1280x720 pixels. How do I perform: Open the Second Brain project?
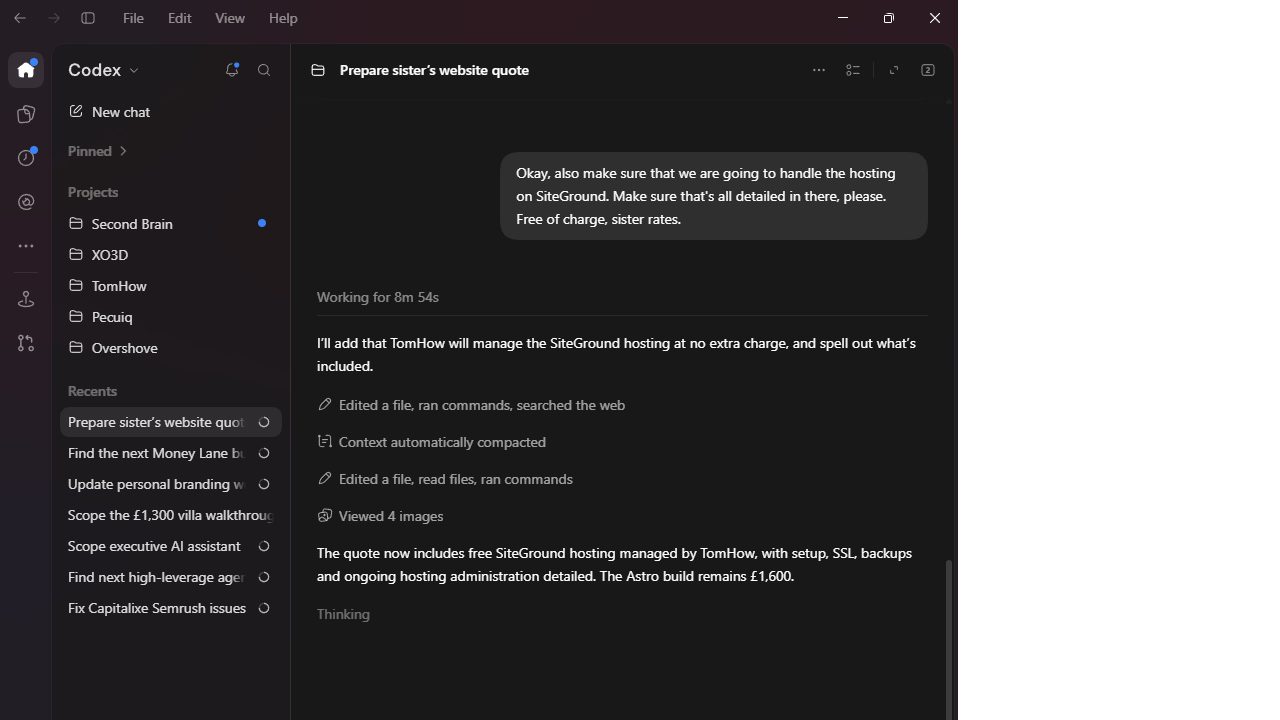(170, 224)
